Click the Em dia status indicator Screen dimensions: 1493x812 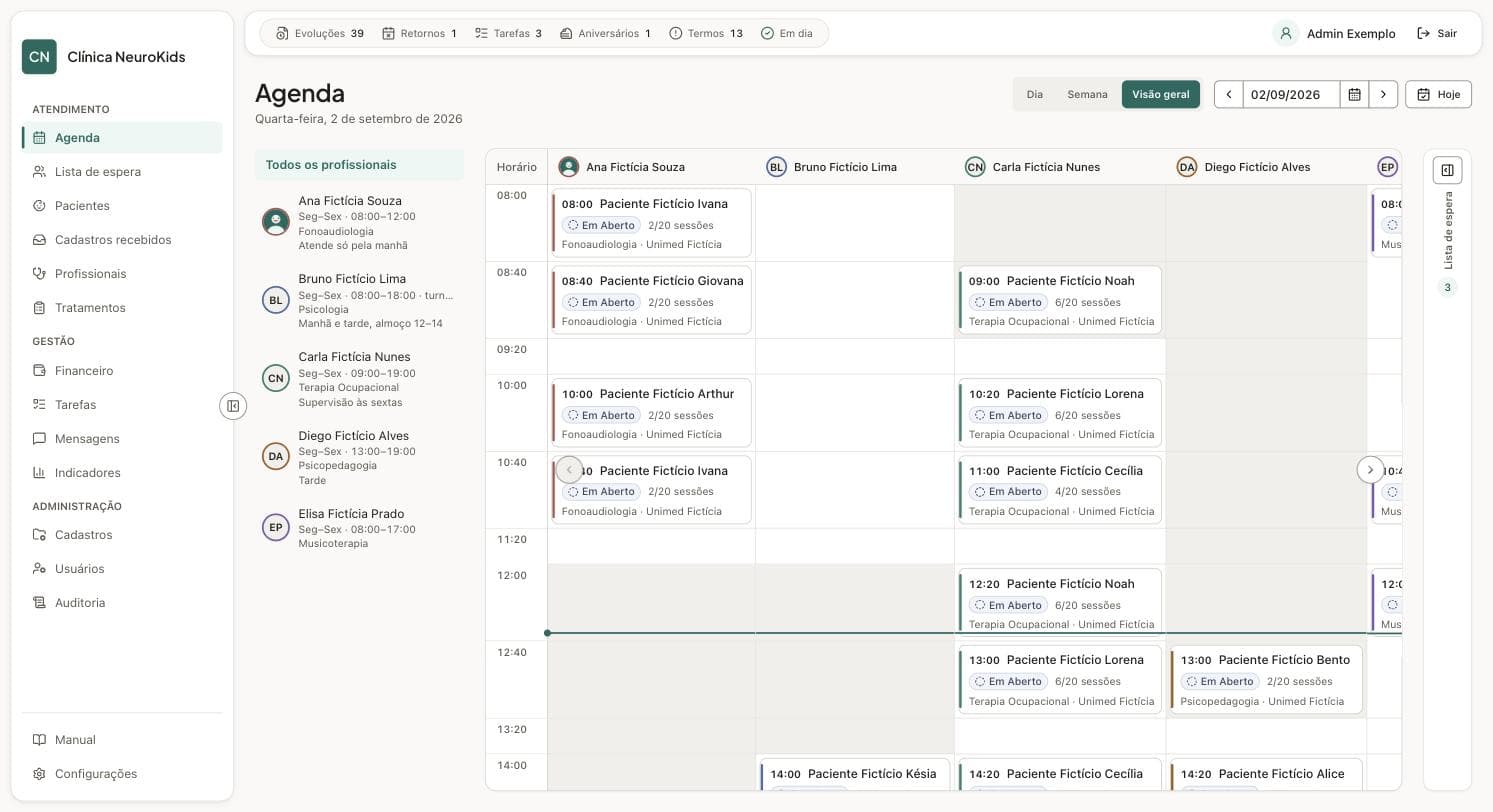point(787,33)
